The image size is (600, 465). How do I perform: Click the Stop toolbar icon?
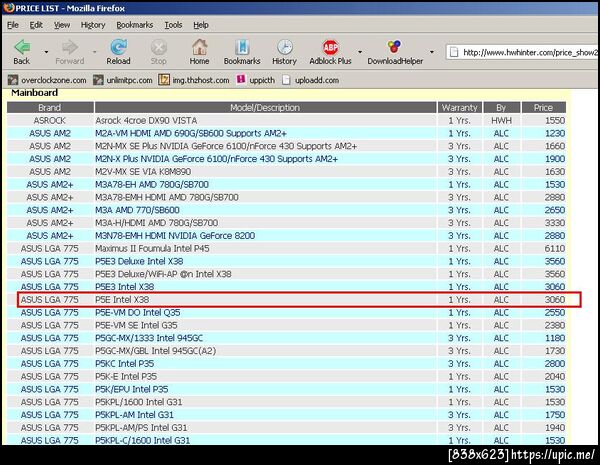[158, 47]
